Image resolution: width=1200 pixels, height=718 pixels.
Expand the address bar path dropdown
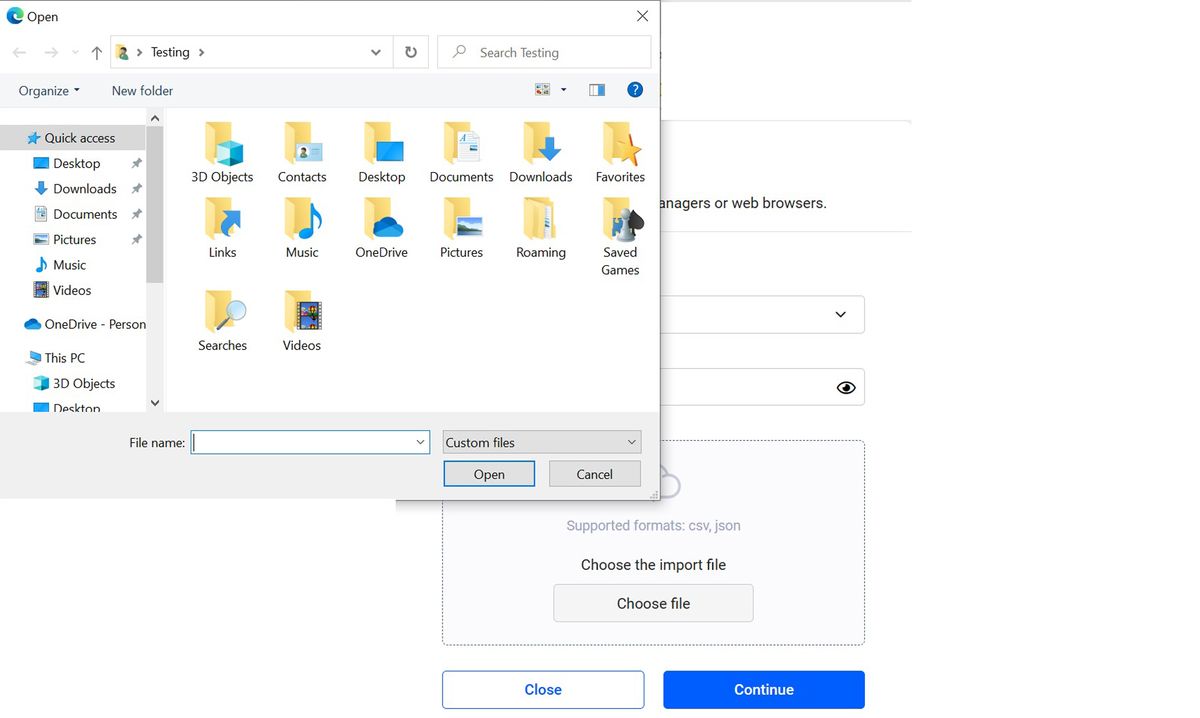click(x=376, y=52)
